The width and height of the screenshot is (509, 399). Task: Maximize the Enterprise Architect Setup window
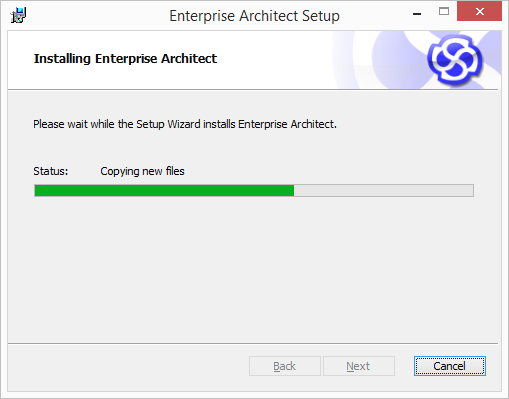point(444,12)
